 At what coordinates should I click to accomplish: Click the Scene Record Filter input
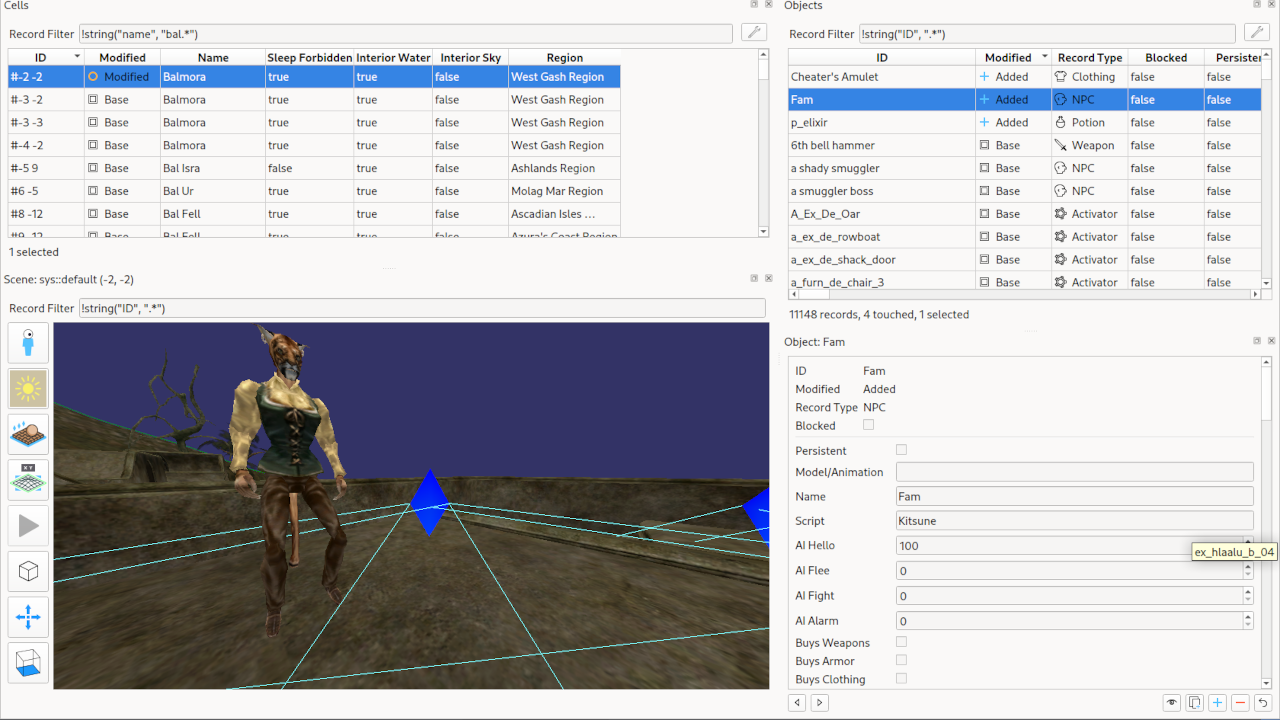coord(422,308)
